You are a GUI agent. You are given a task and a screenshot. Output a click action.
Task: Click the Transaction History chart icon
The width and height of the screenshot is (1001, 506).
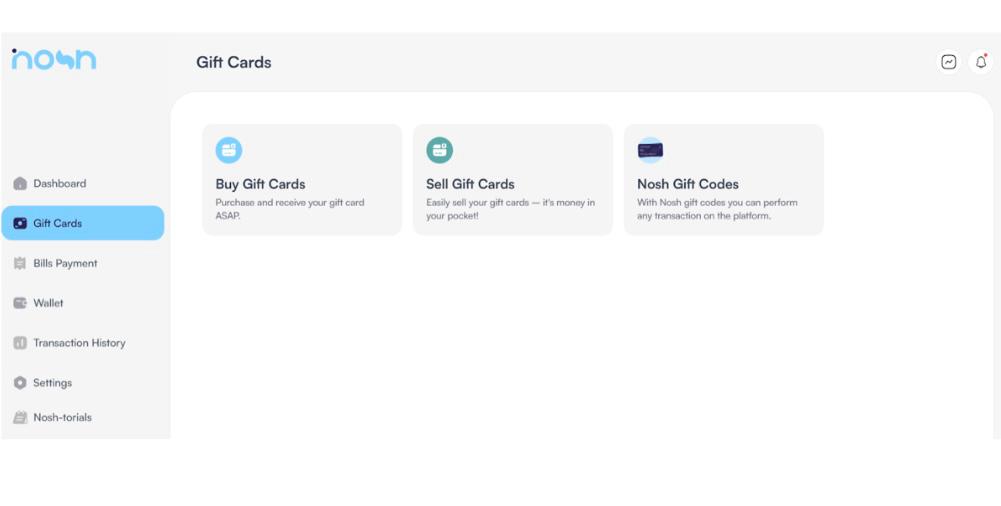[20, 343]
